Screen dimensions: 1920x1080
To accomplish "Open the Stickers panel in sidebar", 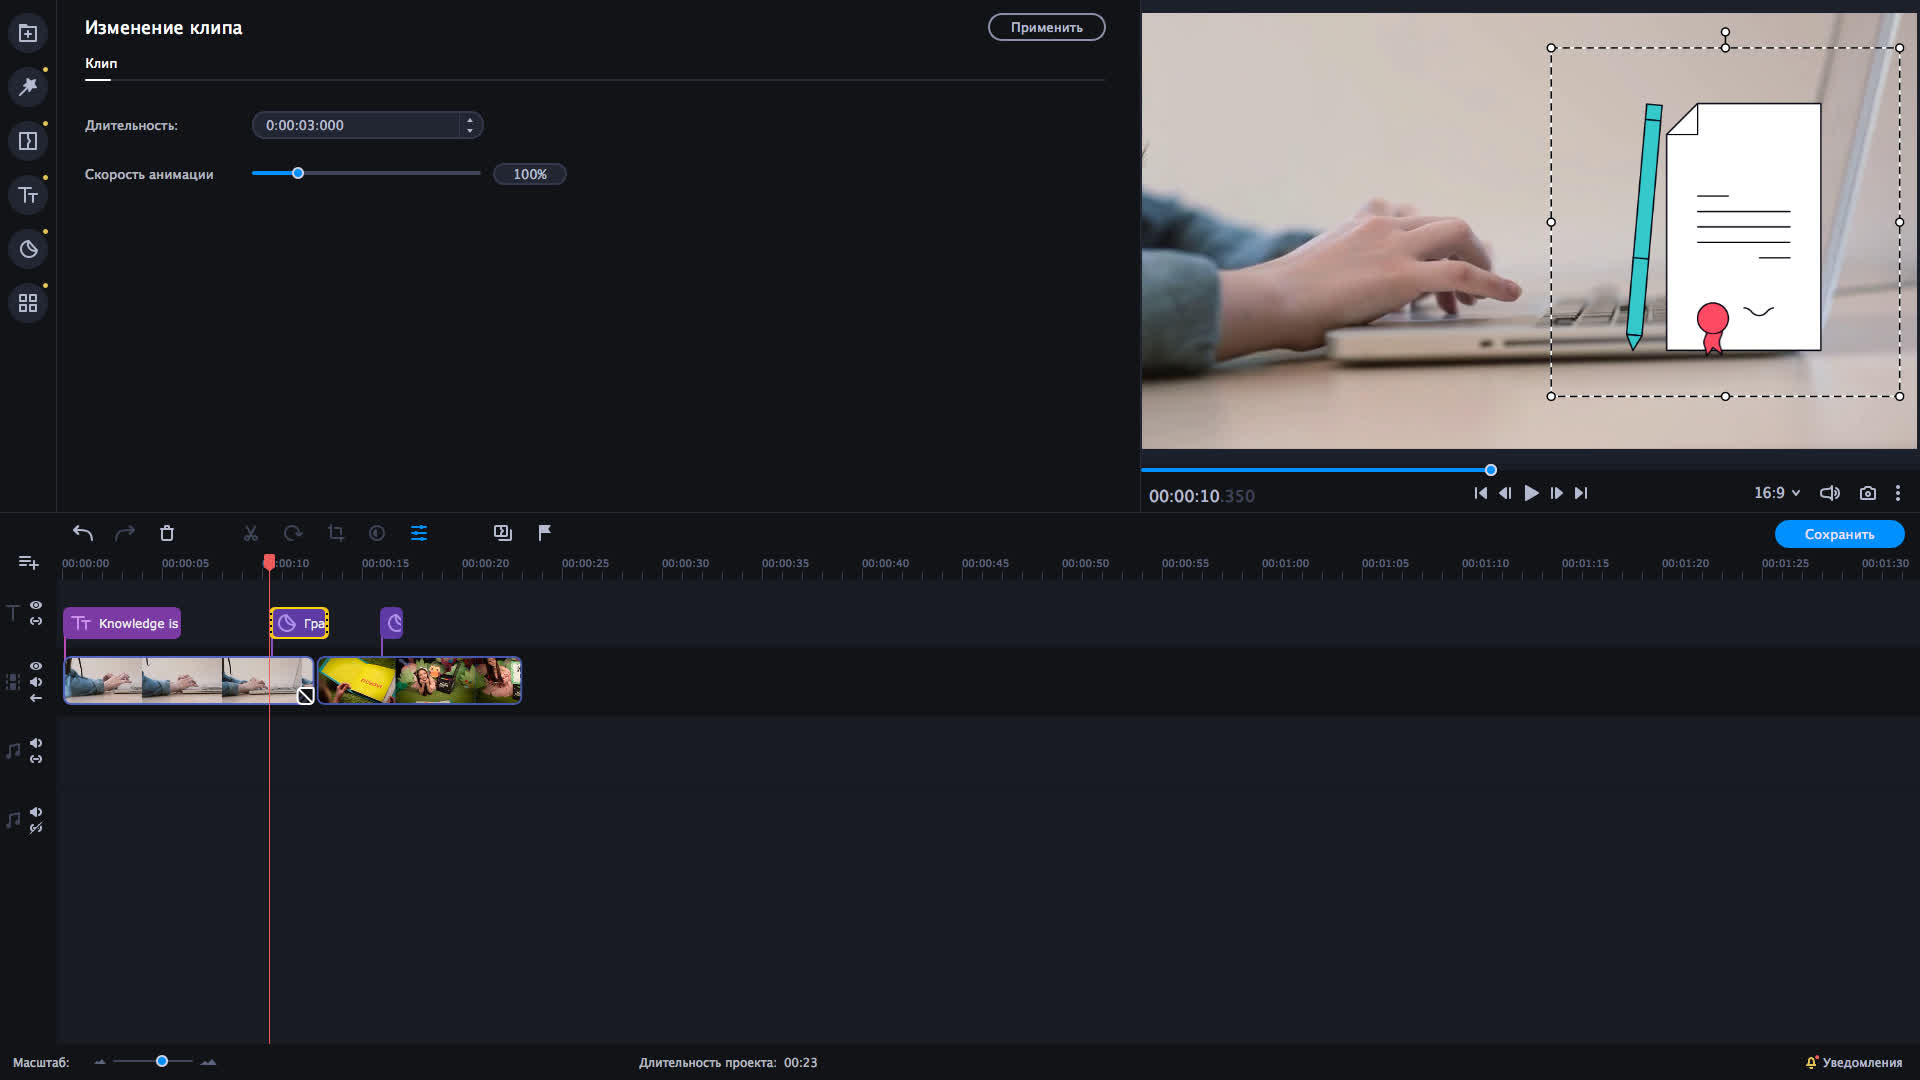I will click(28, 249).
